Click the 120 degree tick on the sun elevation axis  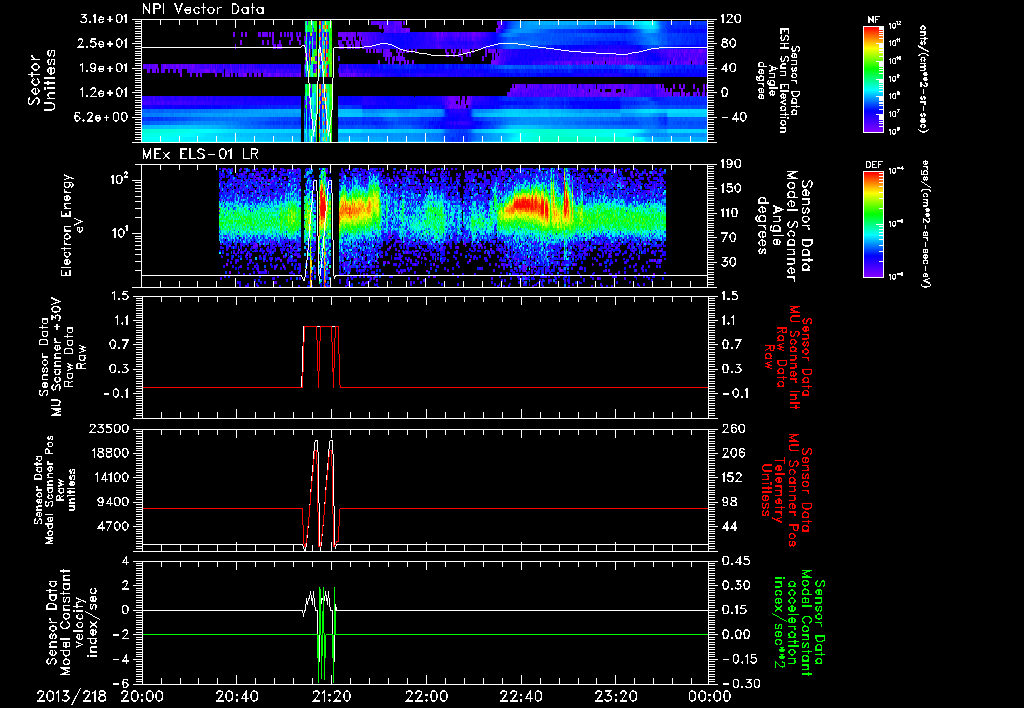pos(732,19)
